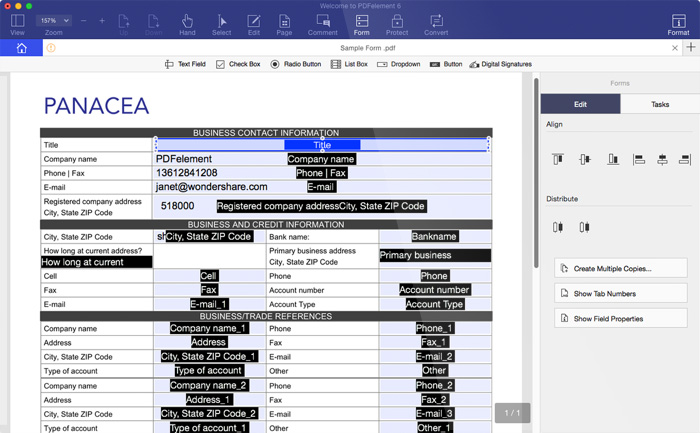Image resolution: width=700 pixels, height=433 pixels.
Task: Switch to the Tasks tab in Forms panel
Action: pos(660,104)
